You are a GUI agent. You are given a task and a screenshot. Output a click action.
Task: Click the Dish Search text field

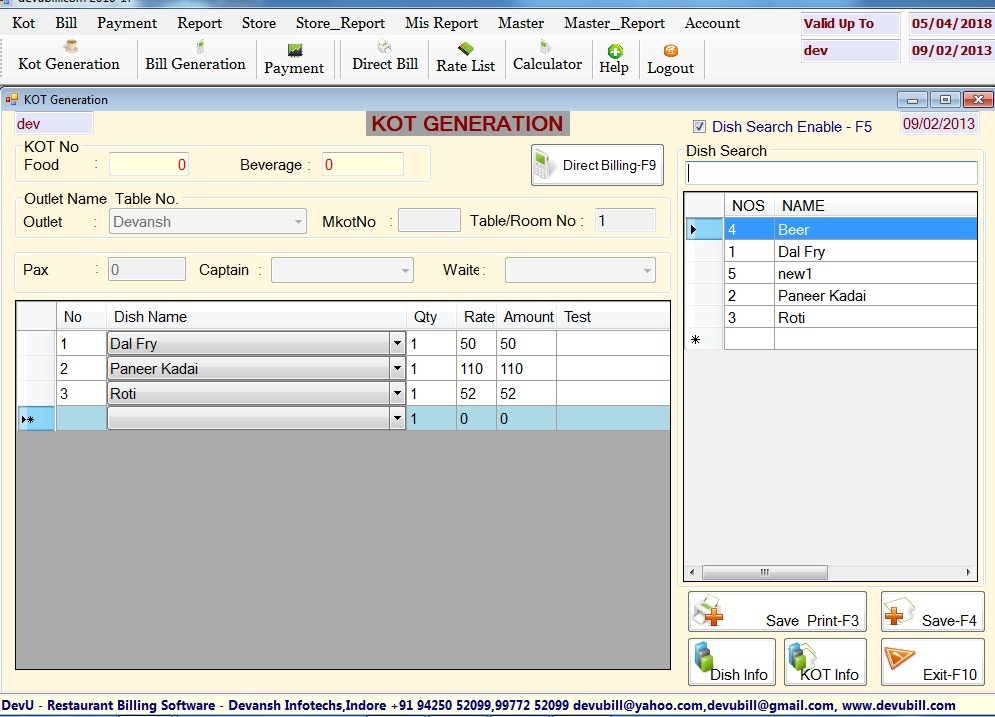(x=831, y=173)
